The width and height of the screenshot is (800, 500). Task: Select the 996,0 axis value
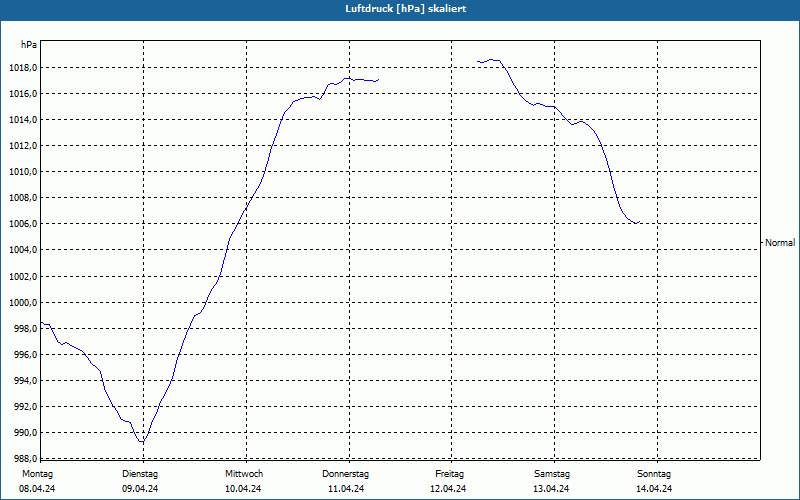[x=24, y=355]
